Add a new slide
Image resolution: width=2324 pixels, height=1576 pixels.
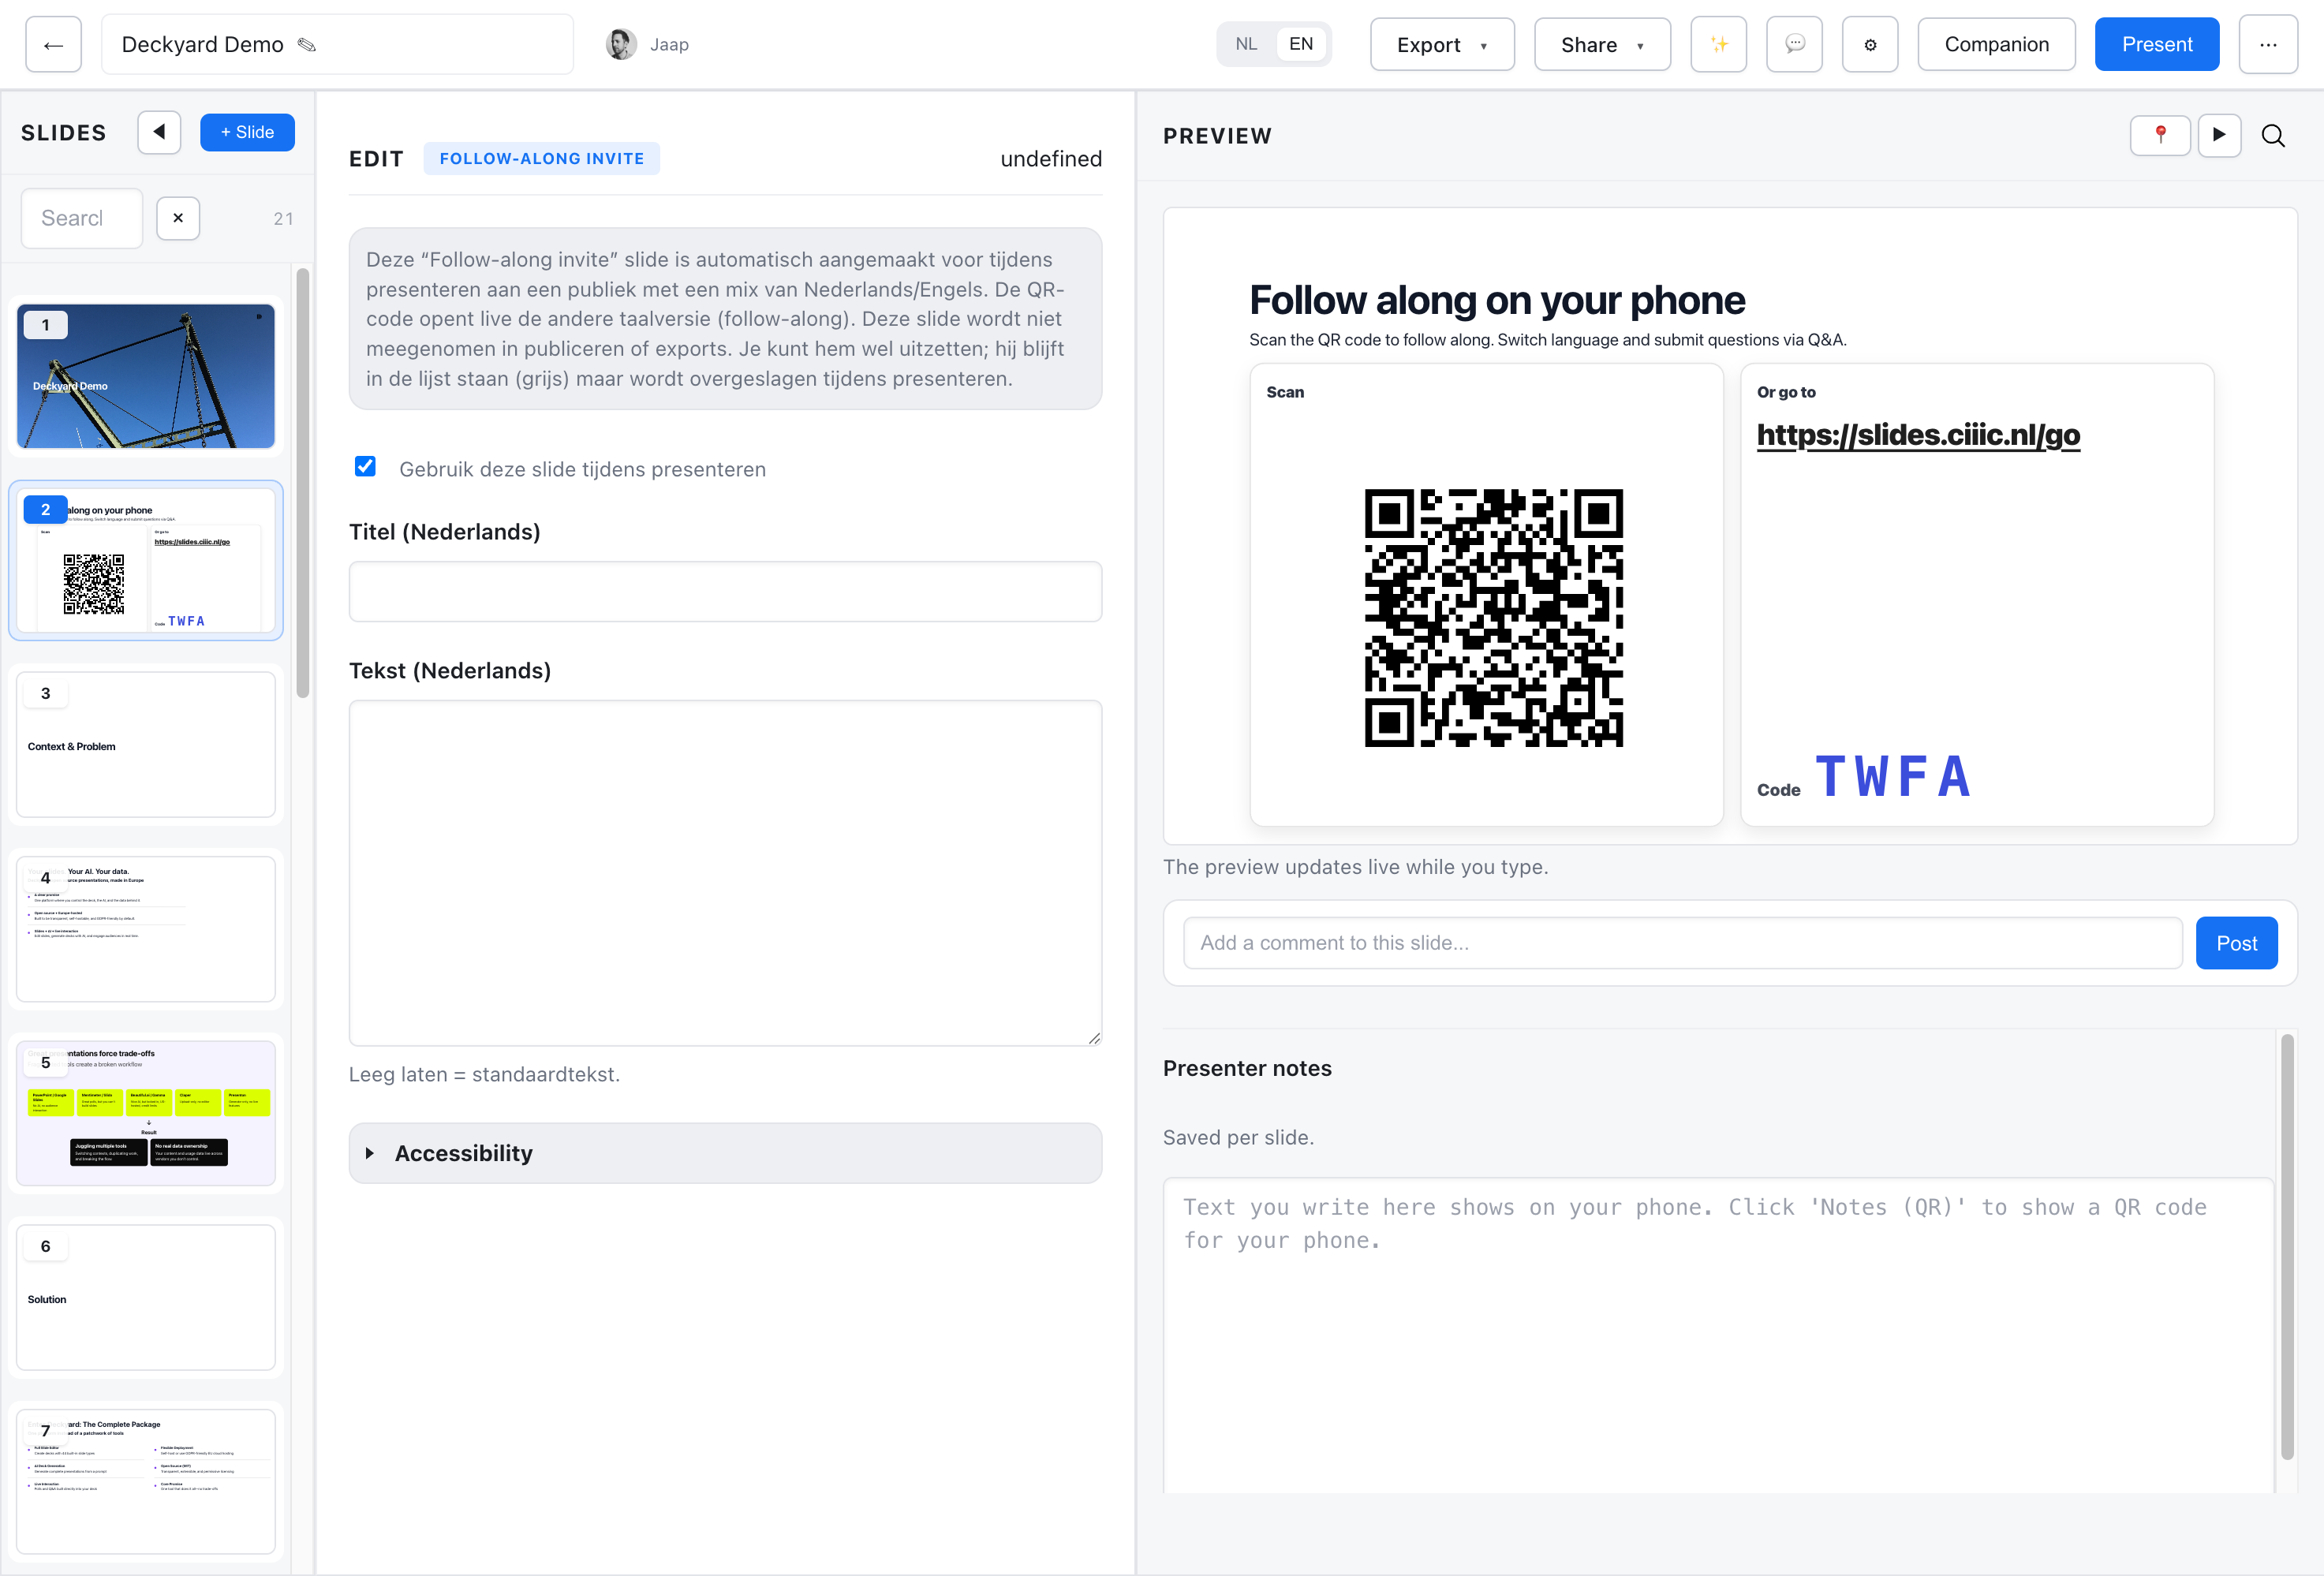(x=247, y=132)
